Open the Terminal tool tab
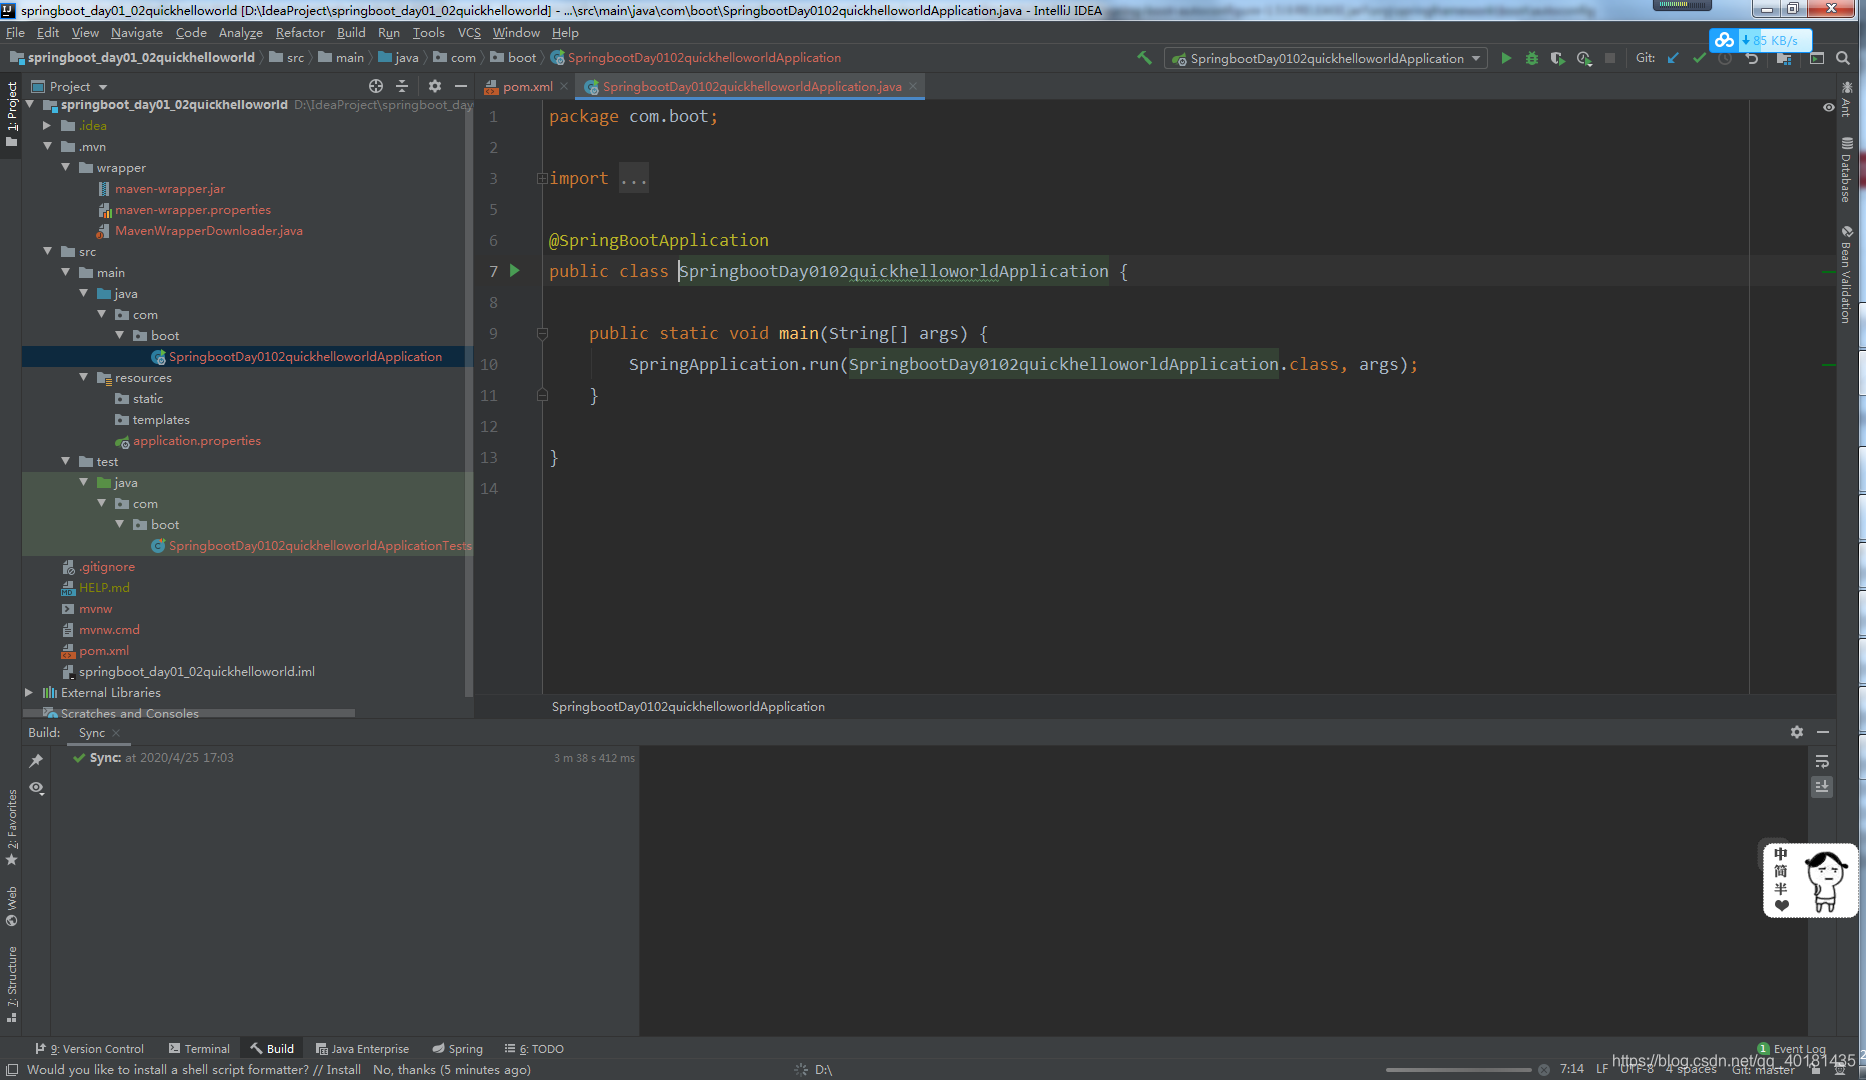Viewport: 1866px width, 1080px height. [199, 1049]
